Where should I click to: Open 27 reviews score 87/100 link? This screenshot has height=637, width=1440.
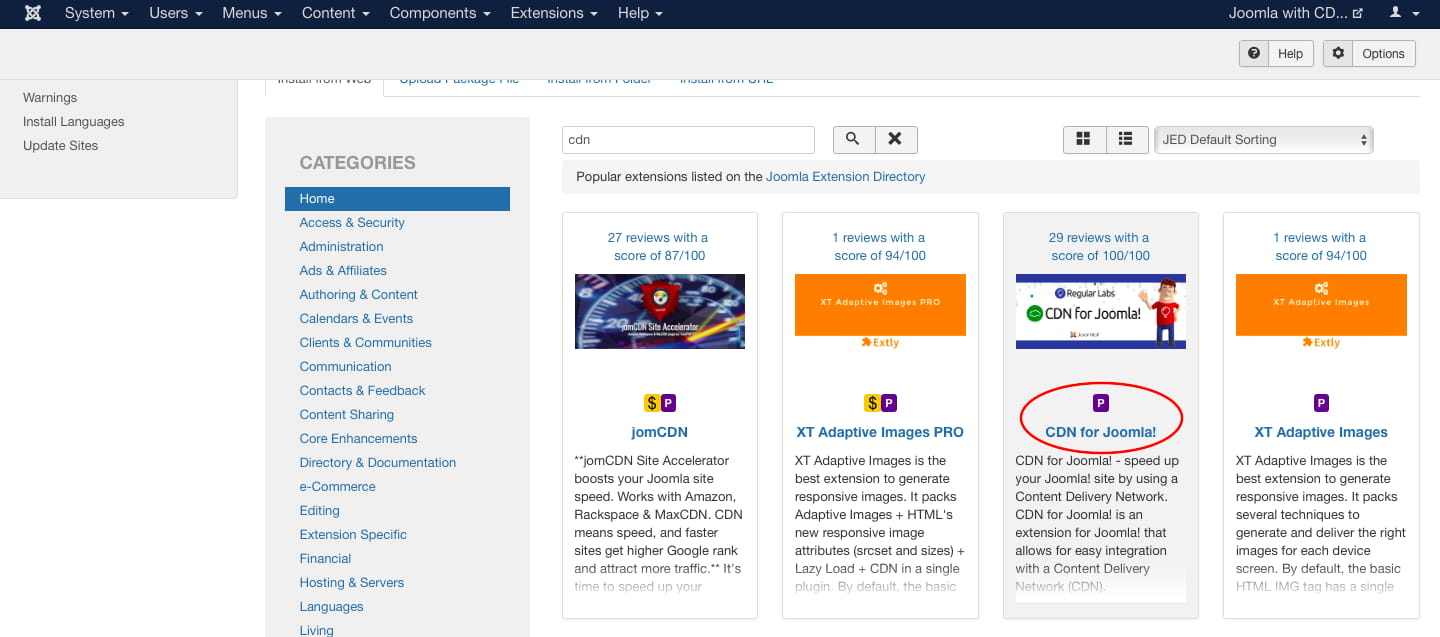pyautogui.click(x=660, y=247)
